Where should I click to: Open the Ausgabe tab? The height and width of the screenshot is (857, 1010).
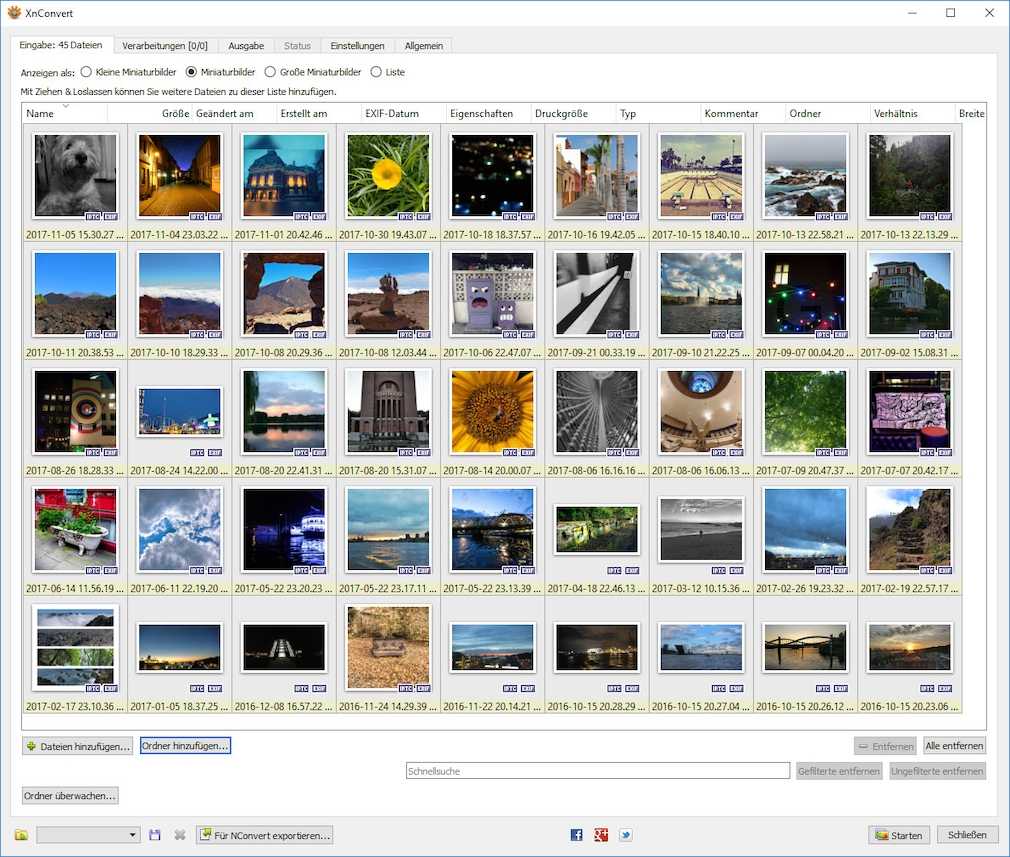coord(246,46)
